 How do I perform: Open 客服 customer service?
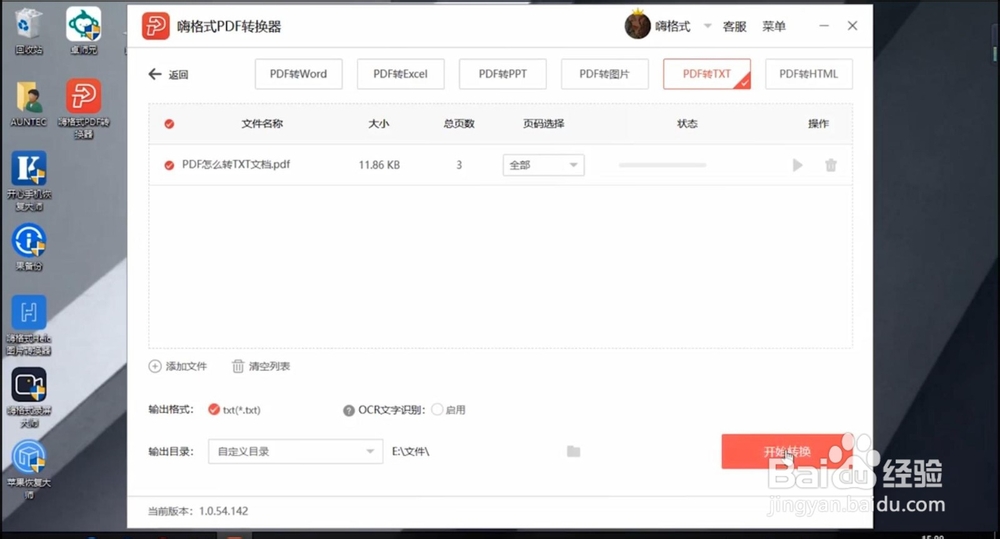click(x=734, y=26)
